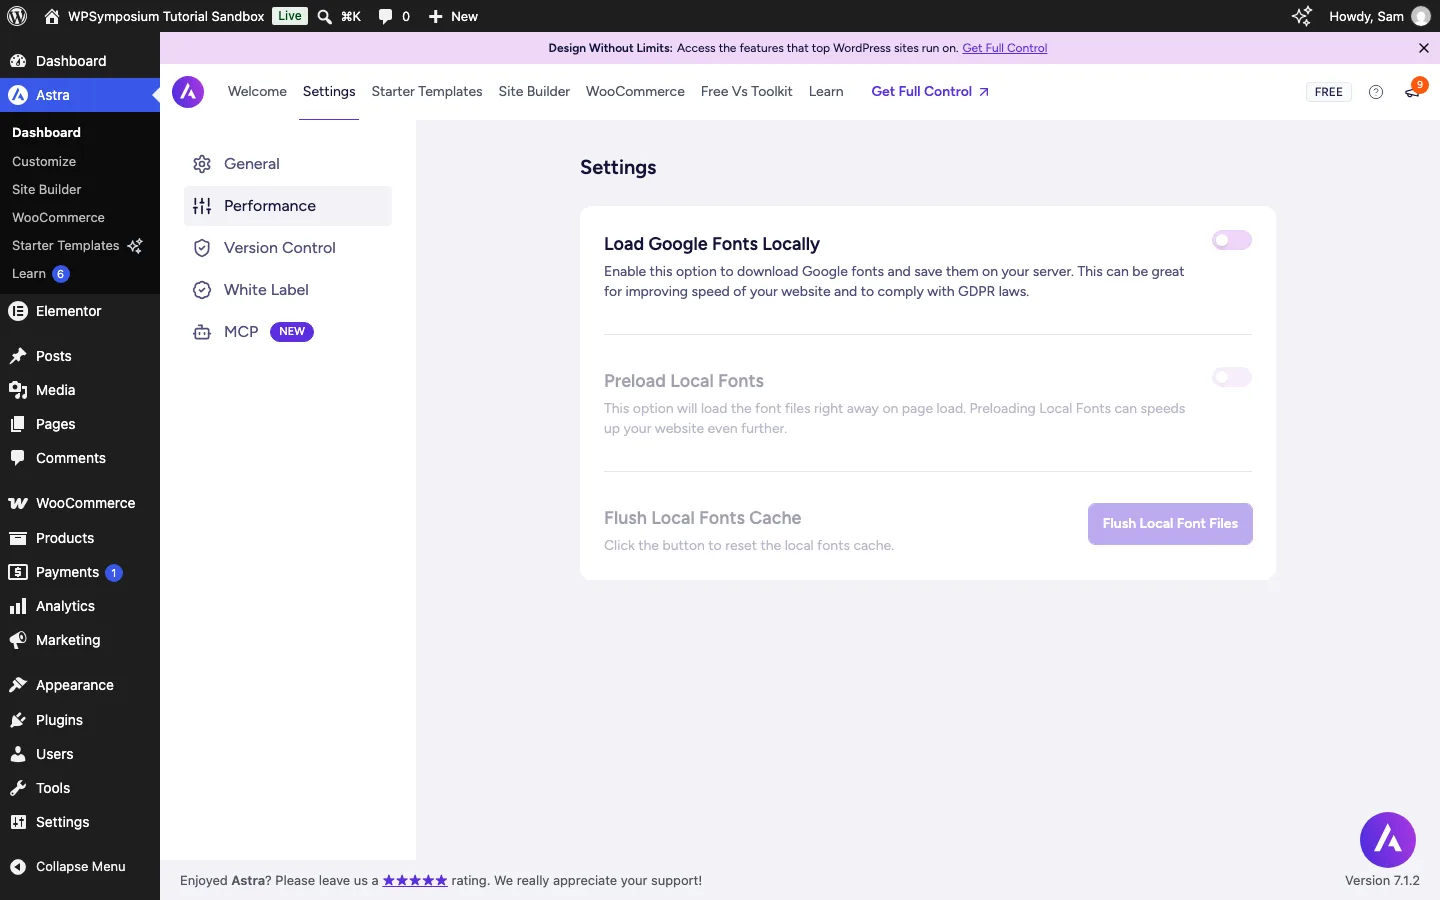The width and height of the screenshot is (1440, 900).
Task: Click the search magnifier icon in admin bar
Action: coord(325,16)
